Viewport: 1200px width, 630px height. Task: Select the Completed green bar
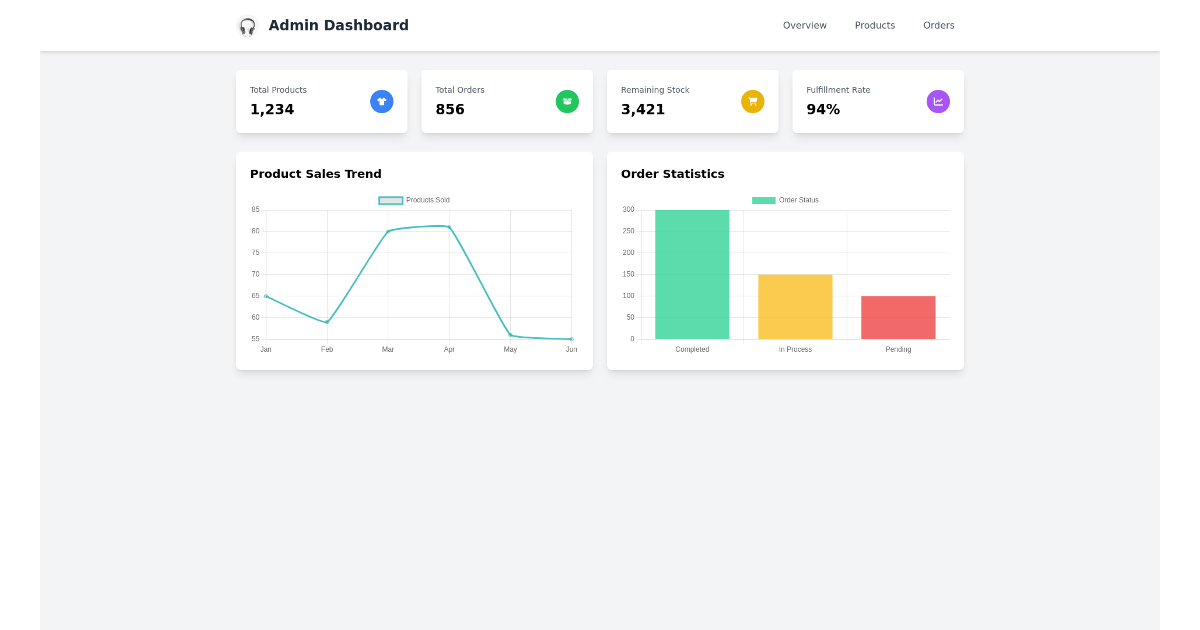point(691,273)
